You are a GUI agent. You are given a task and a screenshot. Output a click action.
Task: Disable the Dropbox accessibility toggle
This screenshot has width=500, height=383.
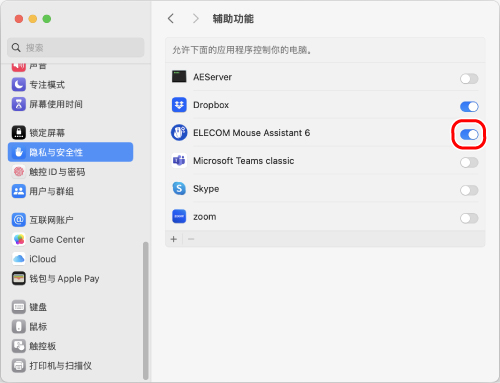469,107
